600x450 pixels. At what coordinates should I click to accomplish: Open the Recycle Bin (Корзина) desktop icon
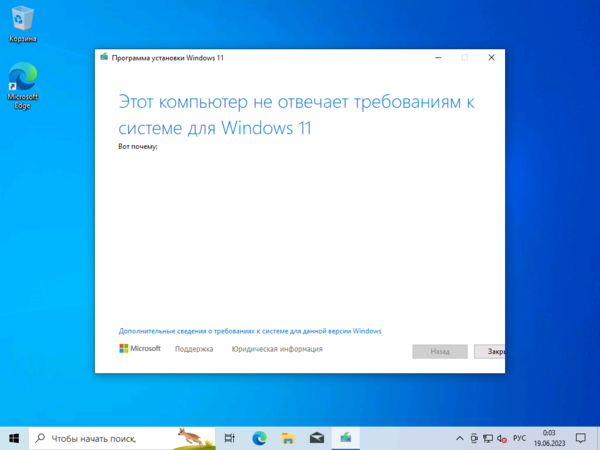(x=23, y=24)
